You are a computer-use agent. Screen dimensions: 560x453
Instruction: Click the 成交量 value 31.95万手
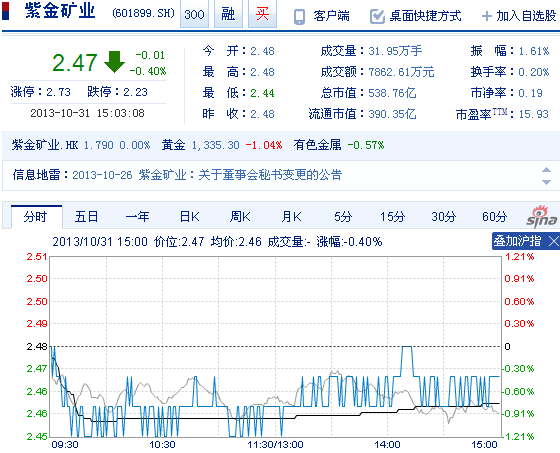click(395, 51)
